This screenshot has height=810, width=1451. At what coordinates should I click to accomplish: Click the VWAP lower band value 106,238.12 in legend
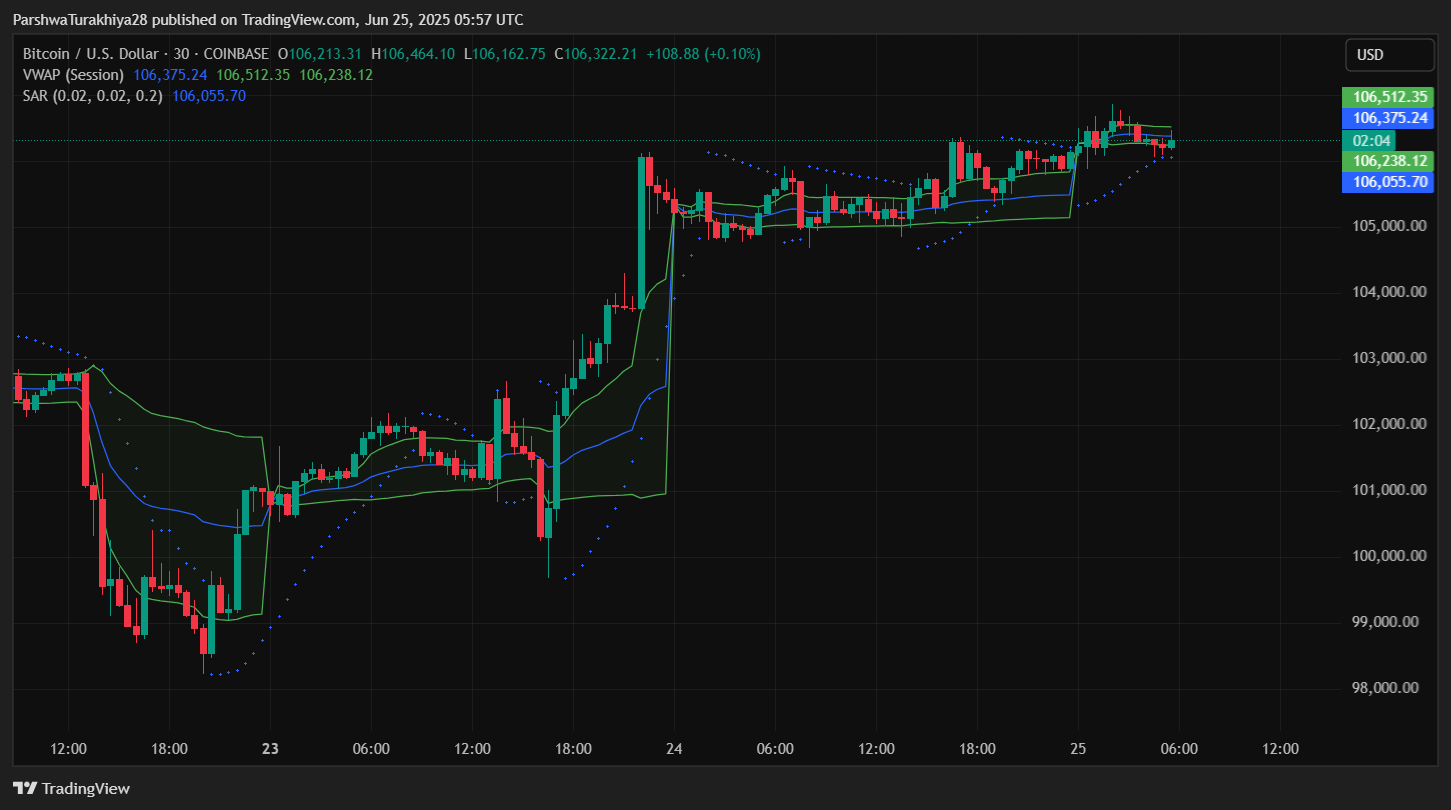tap(336, 74)
